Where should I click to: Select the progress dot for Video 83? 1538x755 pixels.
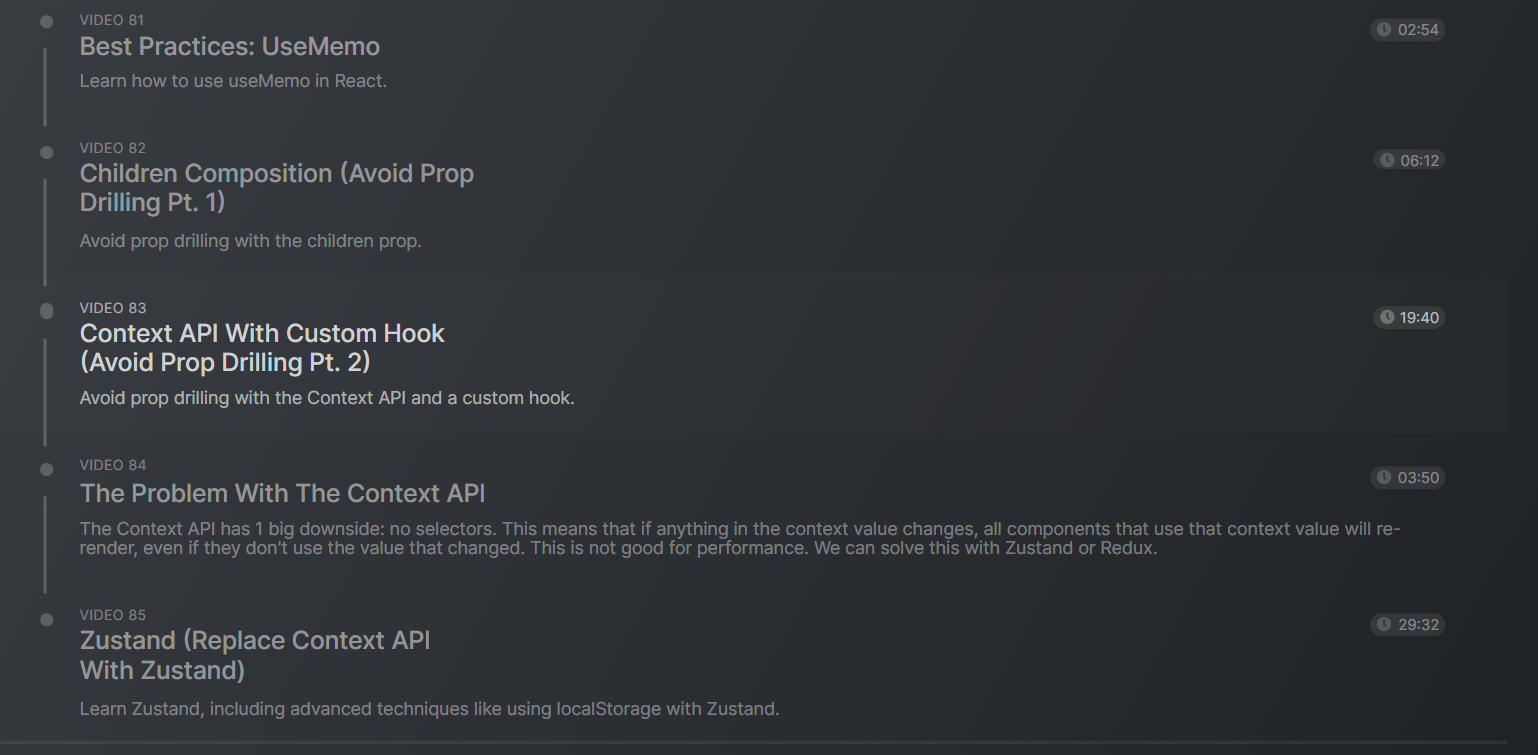click(x=46, y=311)
